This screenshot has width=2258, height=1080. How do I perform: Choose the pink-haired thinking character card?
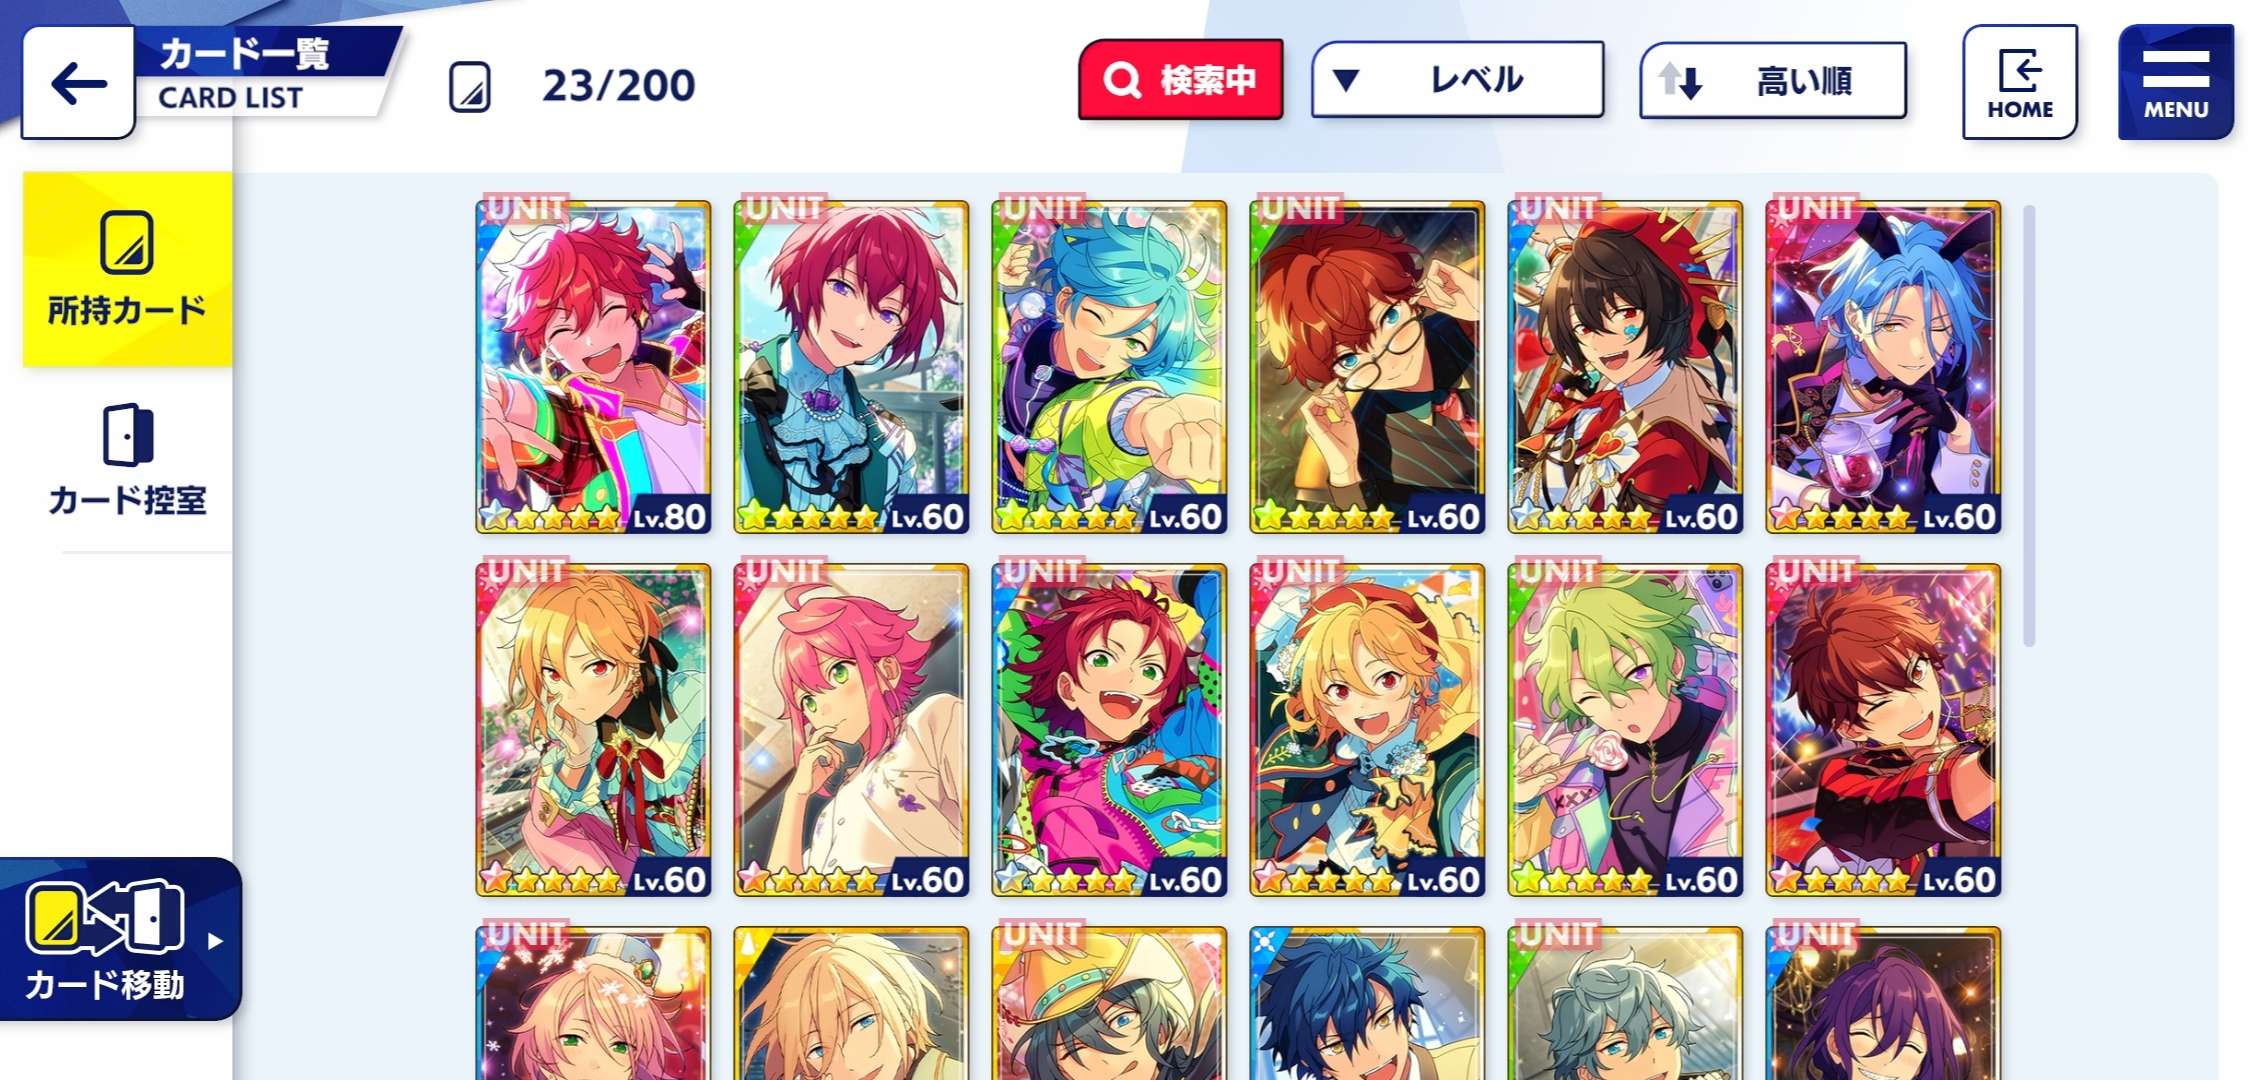point(851,729)
